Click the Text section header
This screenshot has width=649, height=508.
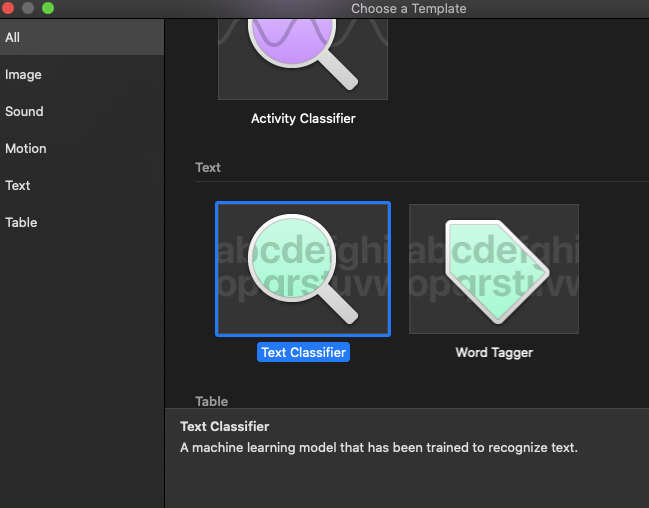208,167
